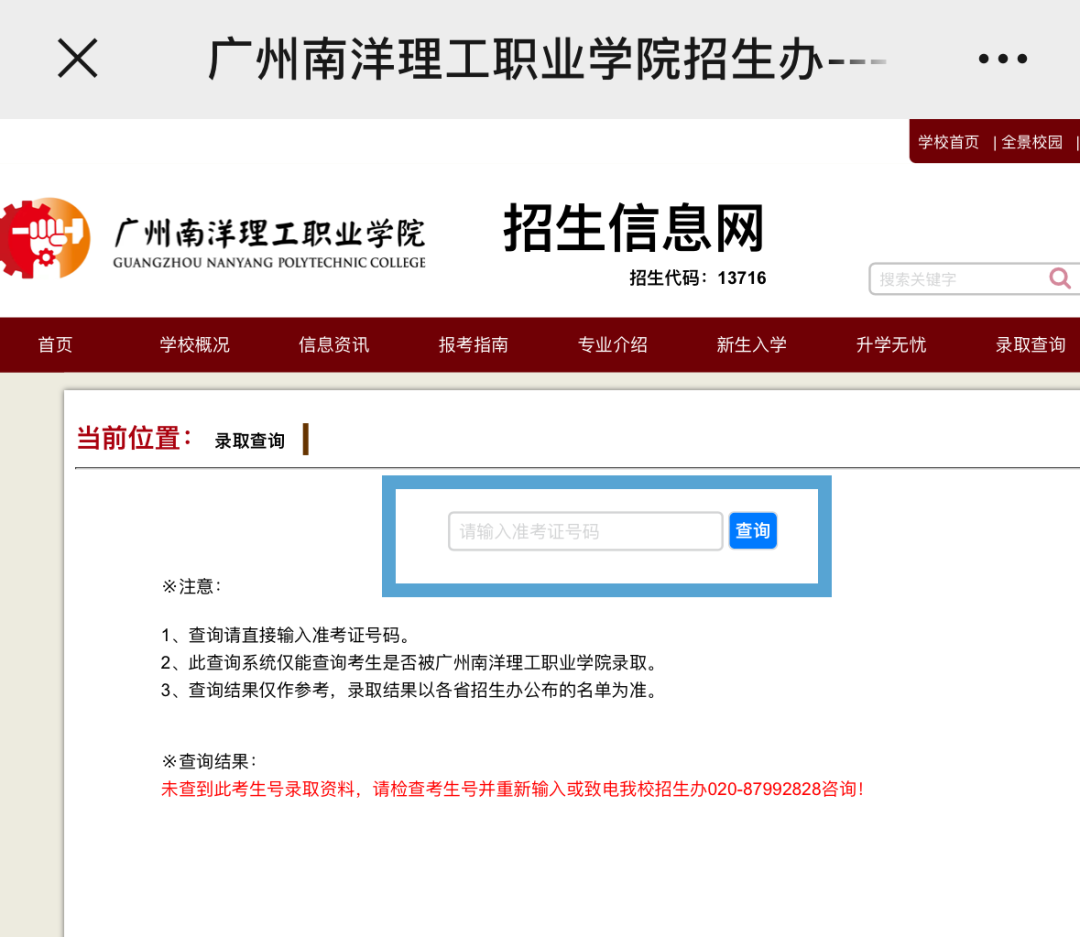
Task: Select 专业介绍 in the navigation bar
Action: pos(612,344)
